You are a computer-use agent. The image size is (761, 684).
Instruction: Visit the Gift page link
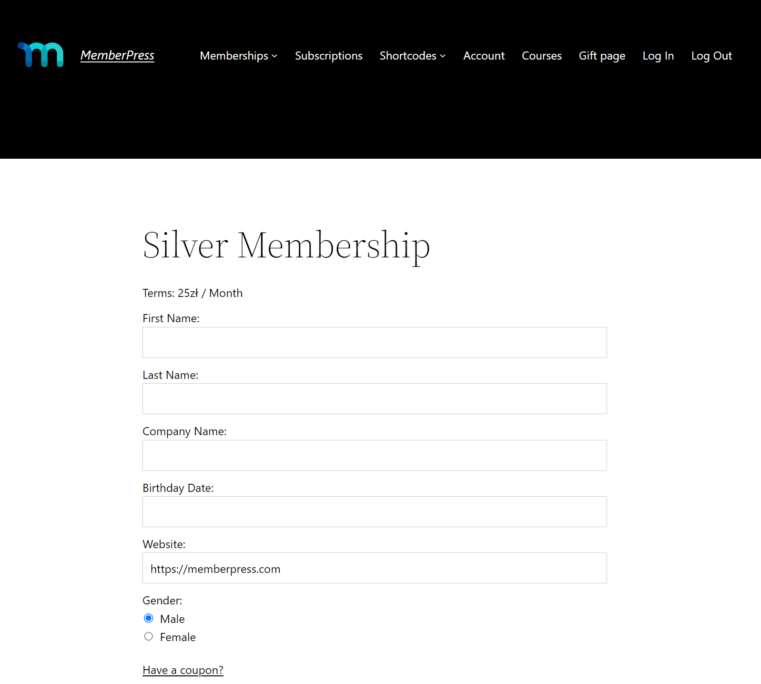pos(602,56)
